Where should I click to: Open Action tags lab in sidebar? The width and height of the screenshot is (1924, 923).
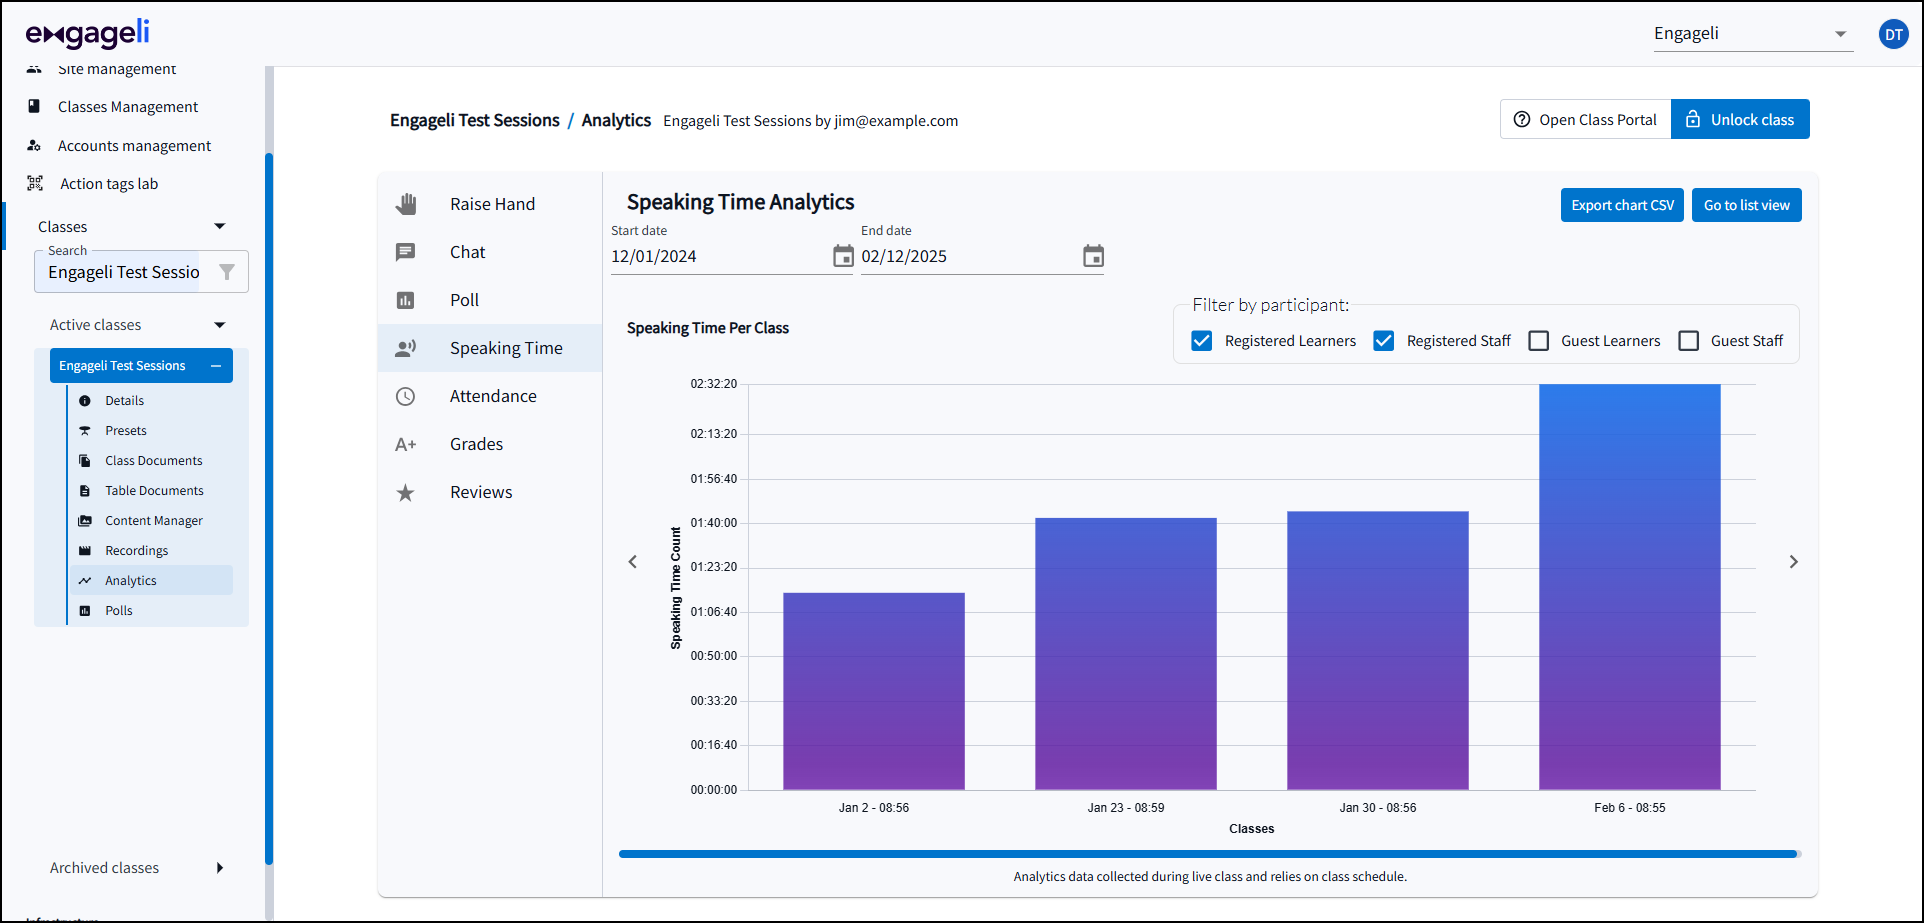coord(109,184)
